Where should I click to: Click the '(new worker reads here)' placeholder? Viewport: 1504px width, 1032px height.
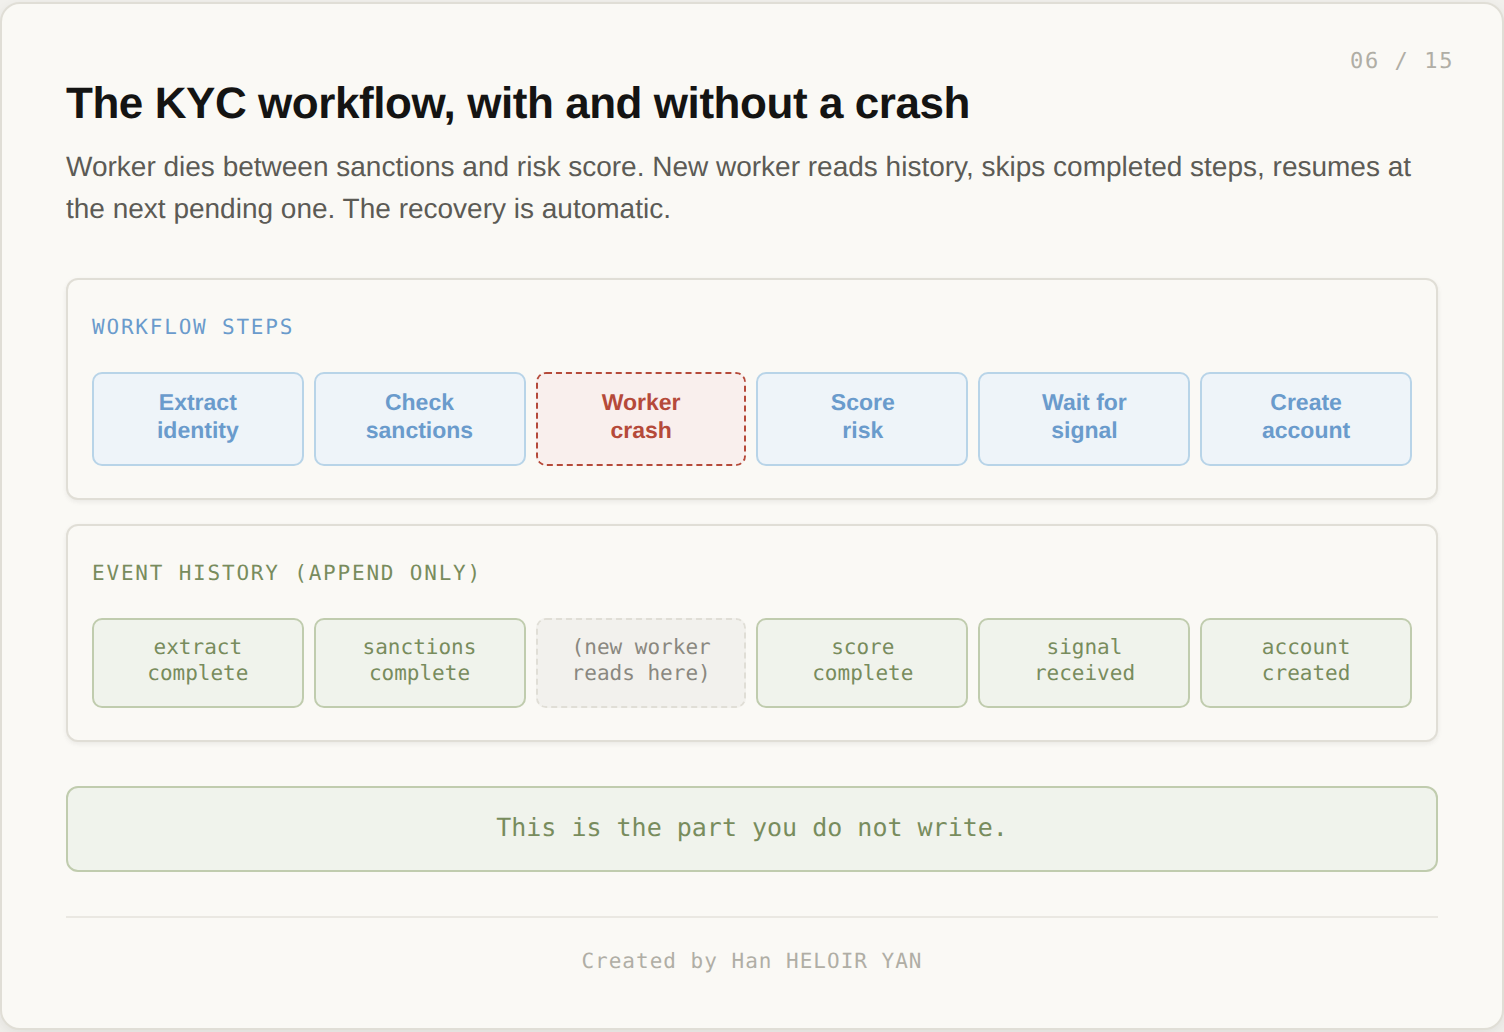click(641, 663)
